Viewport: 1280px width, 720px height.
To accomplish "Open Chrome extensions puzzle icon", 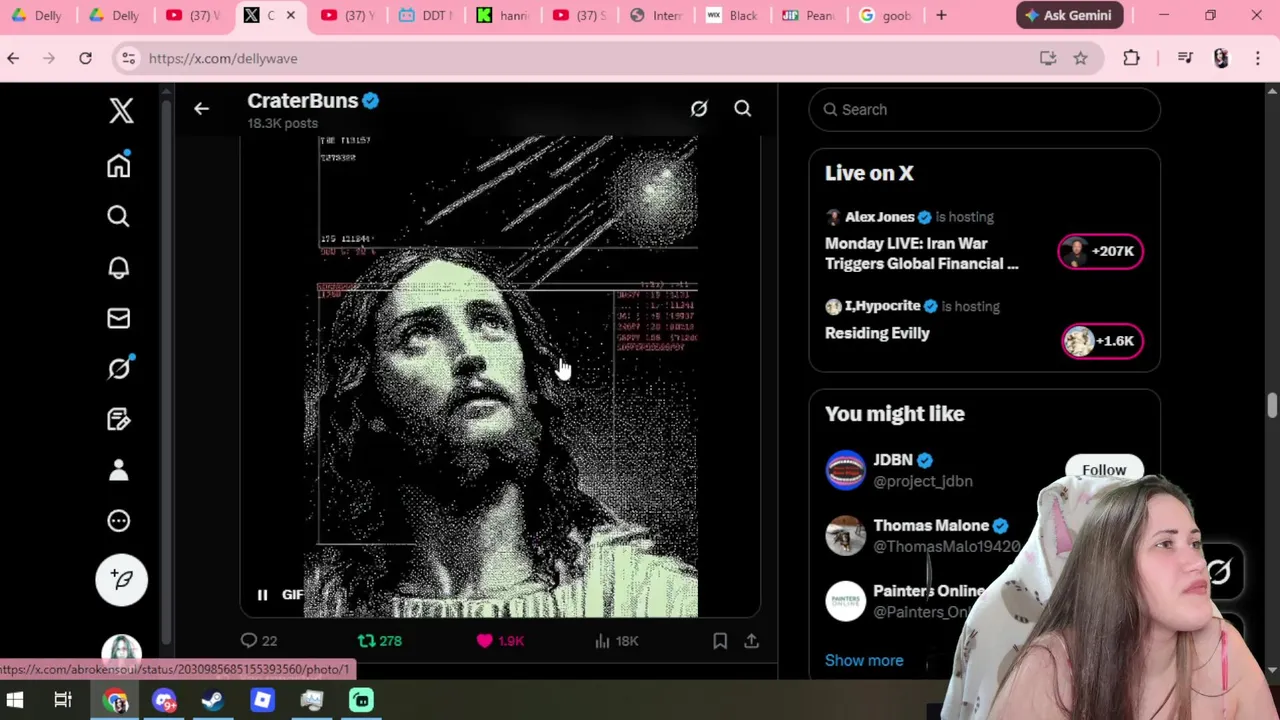I will tap(1131, 58).
